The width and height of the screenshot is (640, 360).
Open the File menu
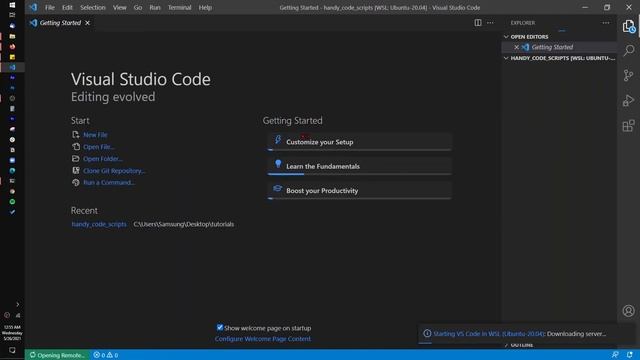(x=50, y=7)
